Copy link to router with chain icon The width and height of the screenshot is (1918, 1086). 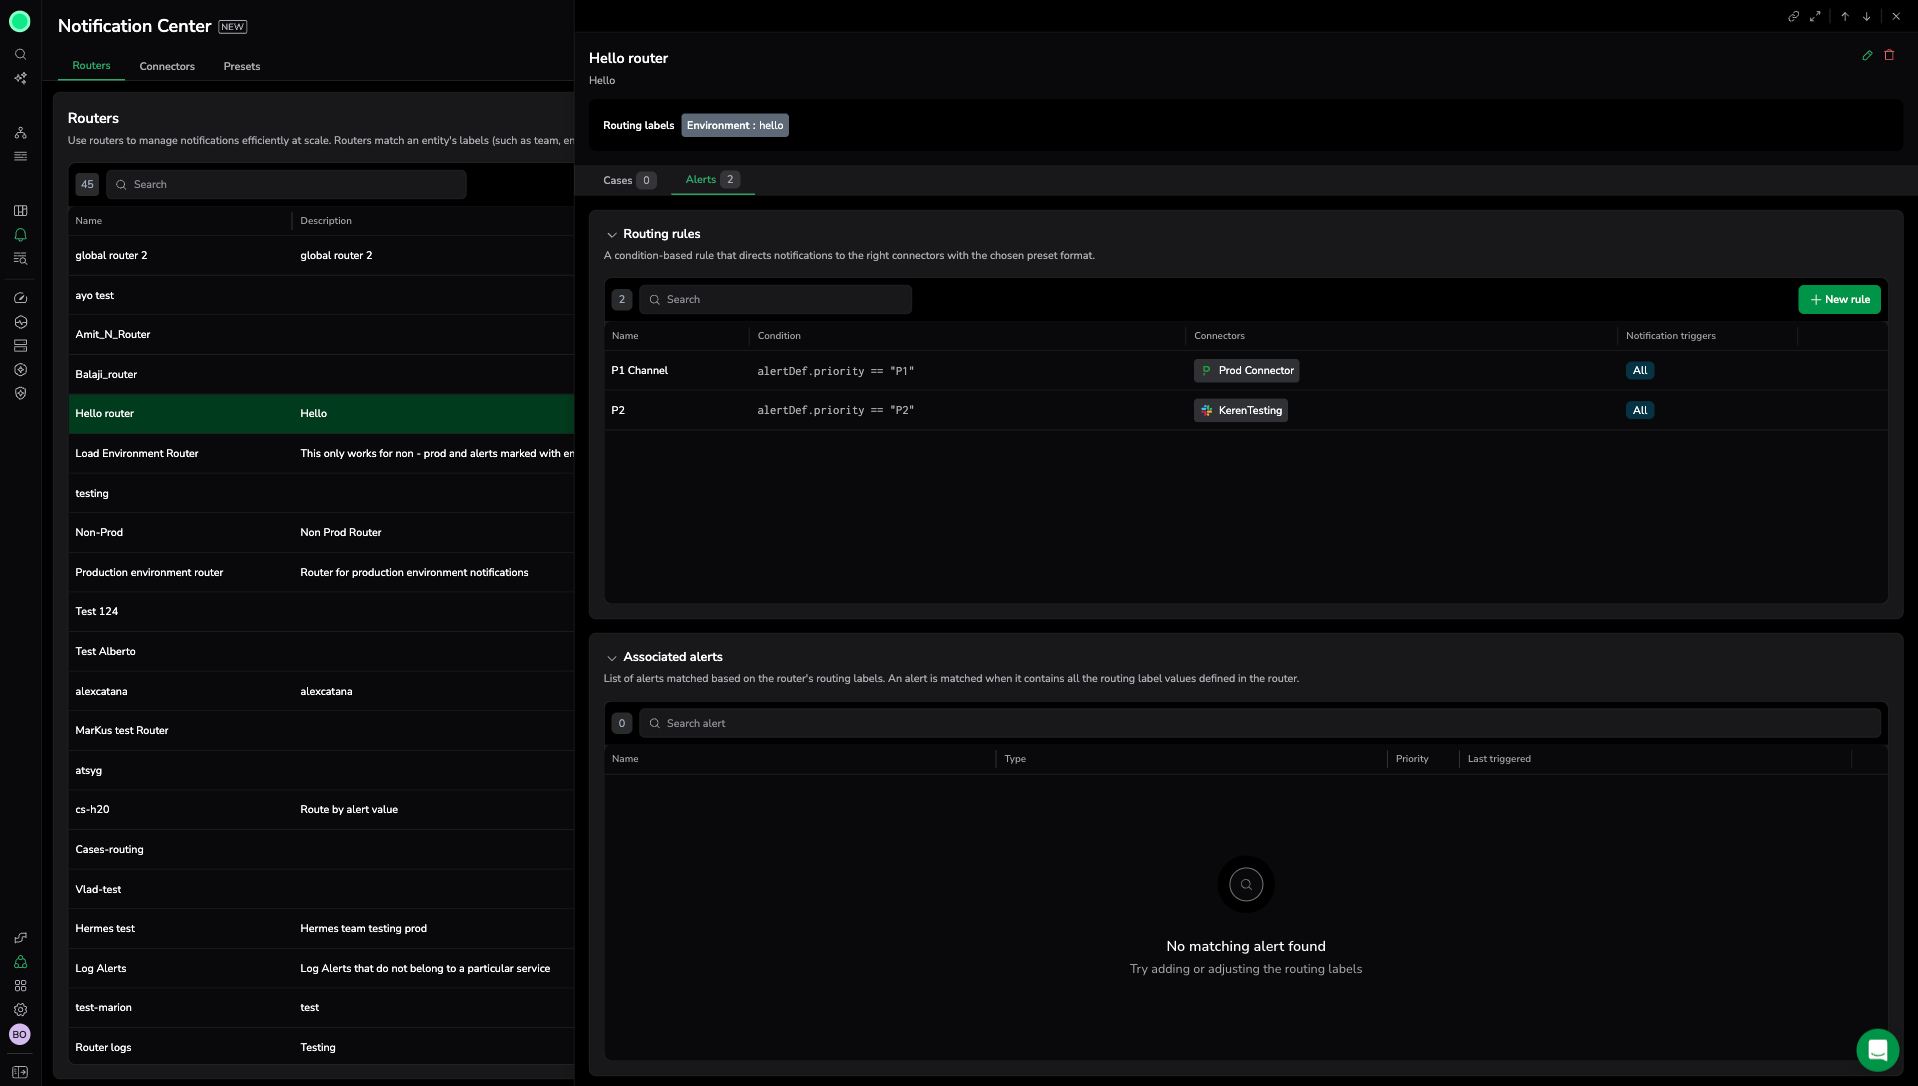coord(1793,17)
